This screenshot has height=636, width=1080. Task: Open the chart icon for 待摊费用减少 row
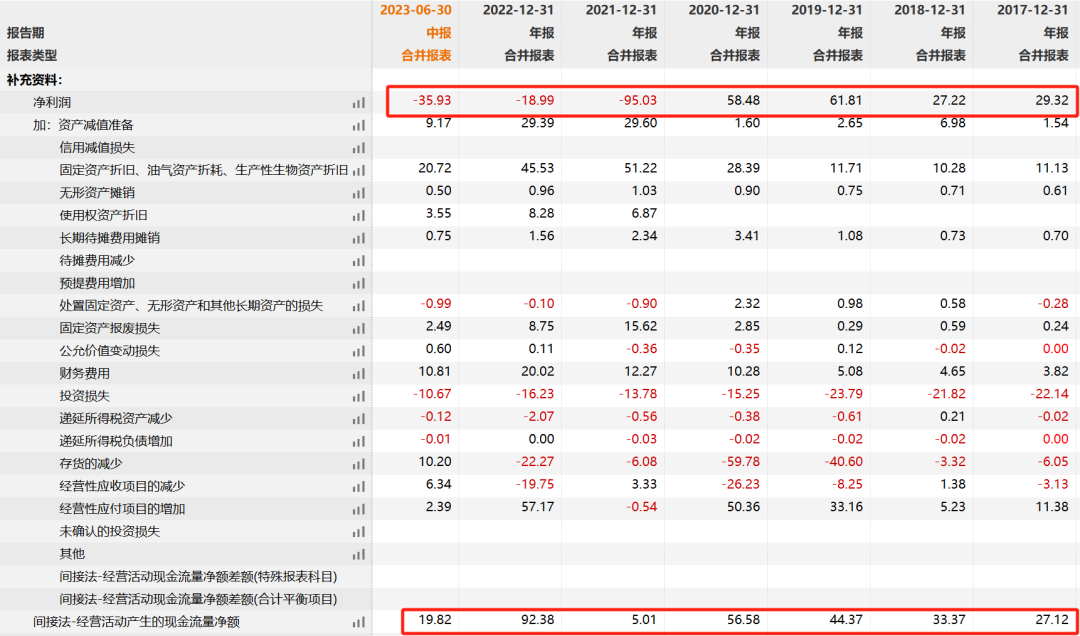[358, 261]
